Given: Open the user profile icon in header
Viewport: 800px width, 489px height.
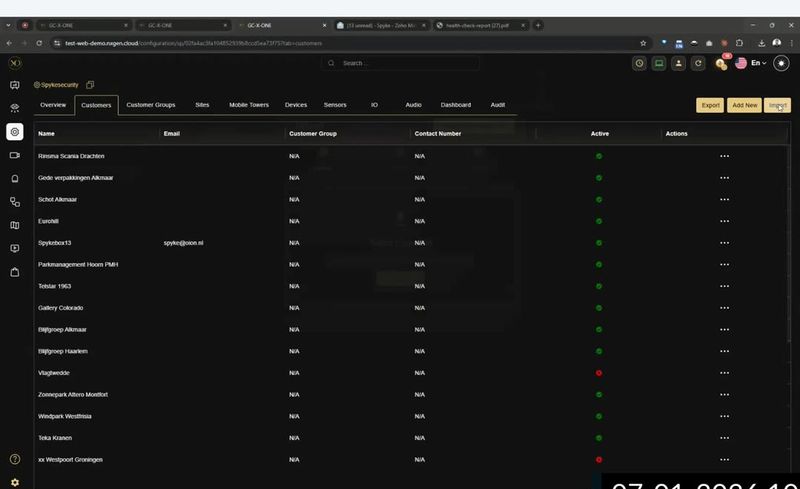Looking at the screenshot, I should click(x=679, y=63).
